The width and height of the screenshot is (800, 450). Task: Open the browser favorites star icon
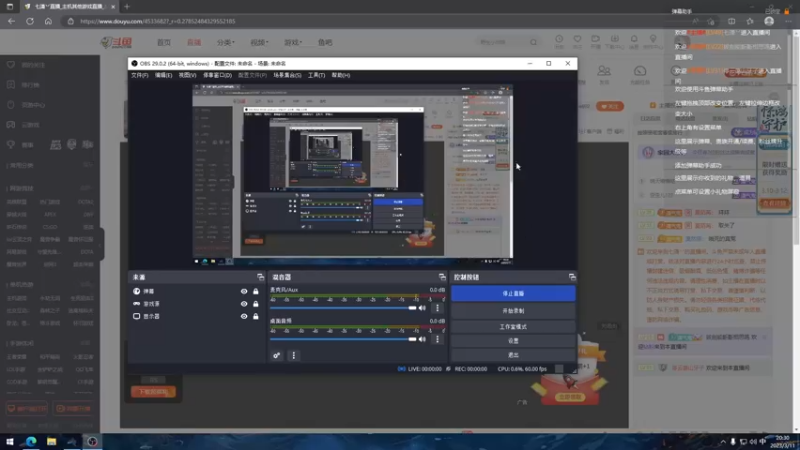tap(750, 21)
